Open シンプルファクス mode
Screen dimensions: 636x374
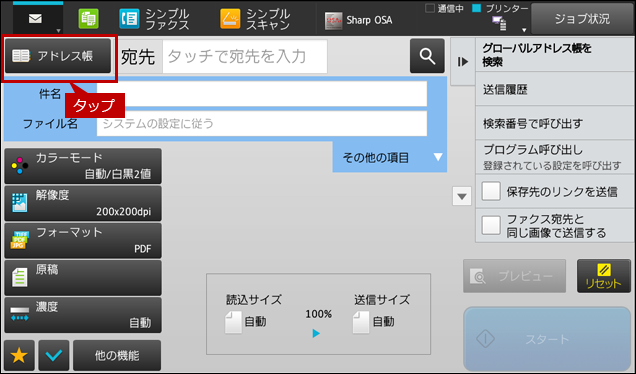(154, 19)
